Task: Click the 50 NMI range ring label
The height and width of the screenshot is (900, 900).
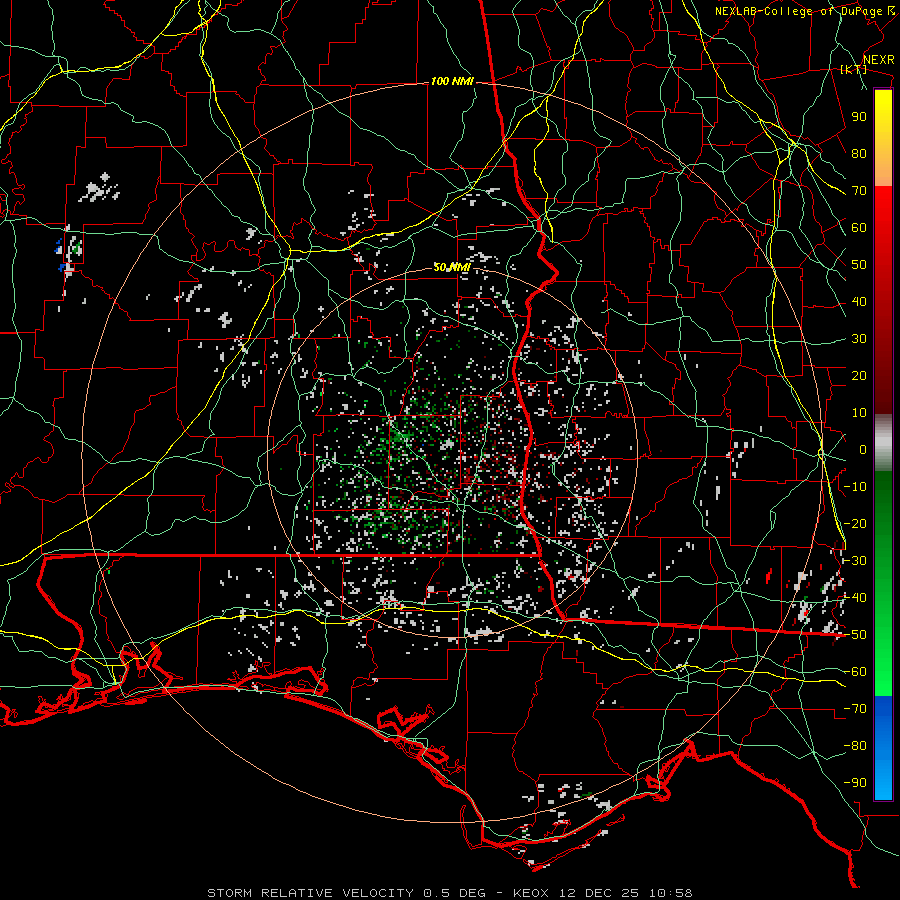Action: (x=451, y=267)
